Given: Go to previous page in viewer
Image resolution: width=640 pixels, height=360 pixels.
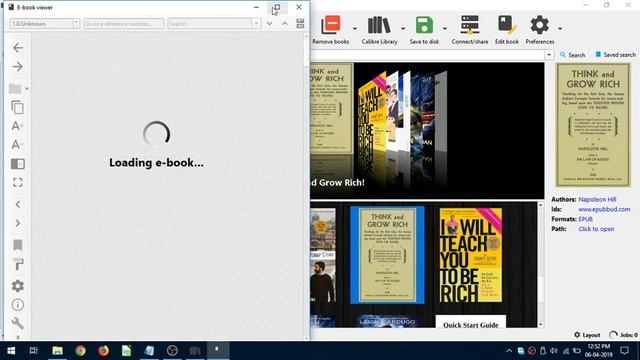Looking at the screenshot, I should tap(18, 204).
